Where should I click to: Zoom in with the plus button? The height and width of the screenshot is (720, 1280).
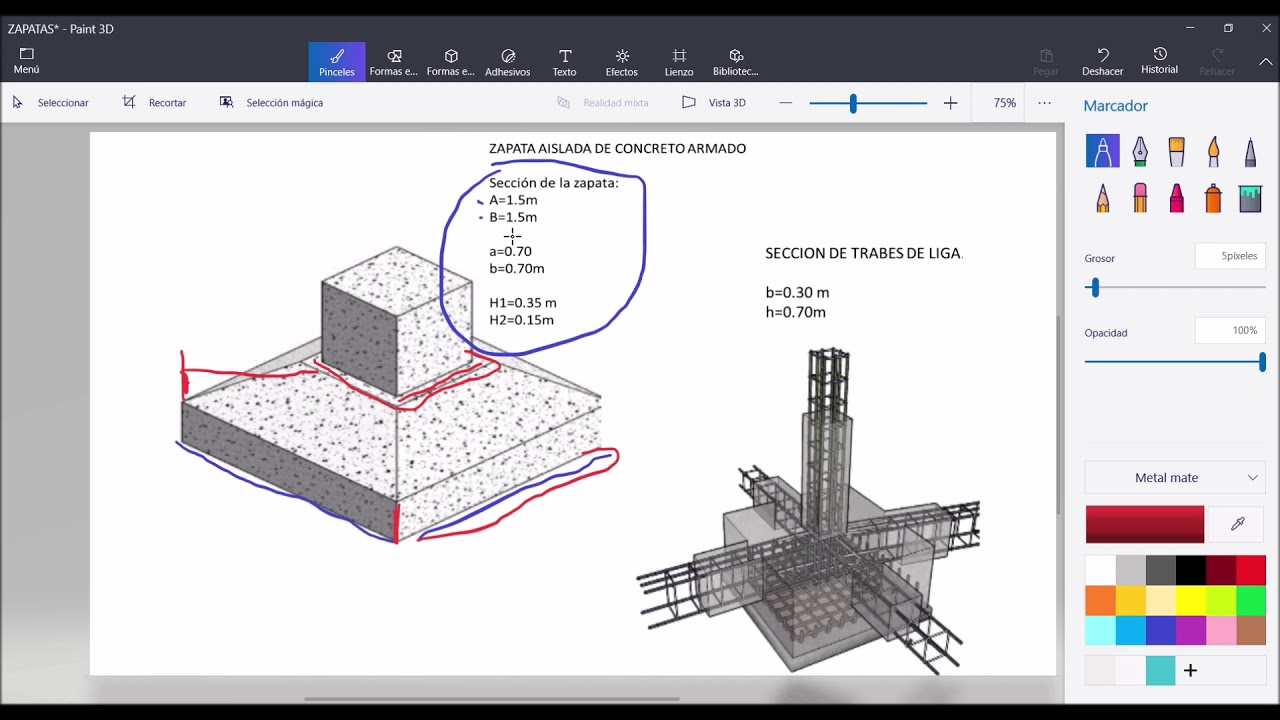point(950,103)
